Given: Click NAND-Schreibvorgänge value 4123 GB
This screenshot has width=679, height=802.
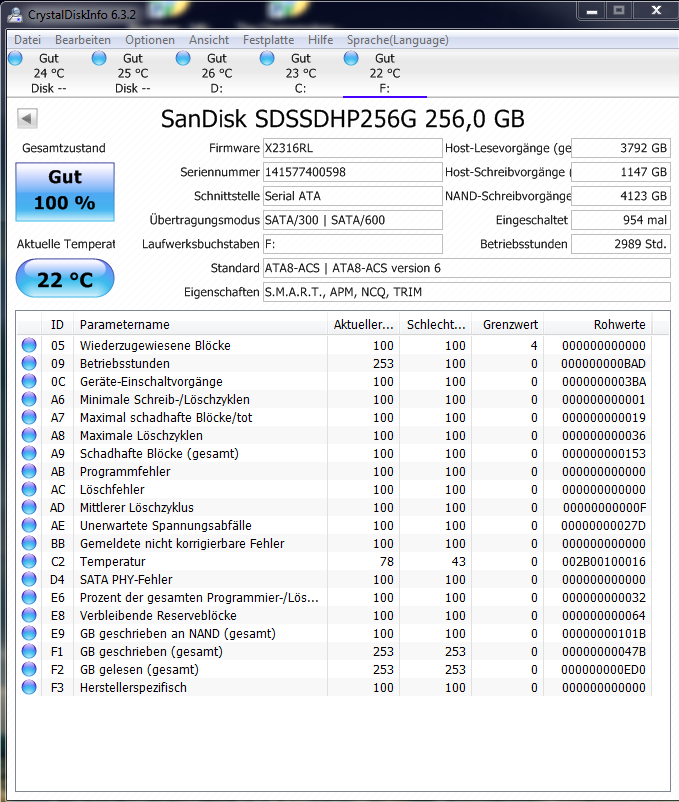Looking at the screenshot, I should click(x=621, y=196).
